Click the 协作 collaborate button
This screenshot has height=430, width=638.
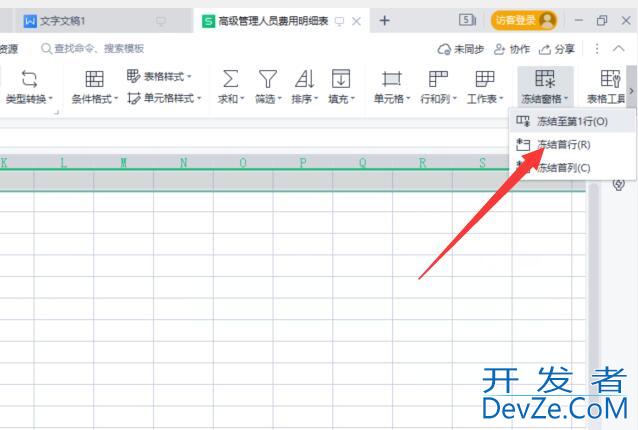pyautogui.click(x=512, y=49)
